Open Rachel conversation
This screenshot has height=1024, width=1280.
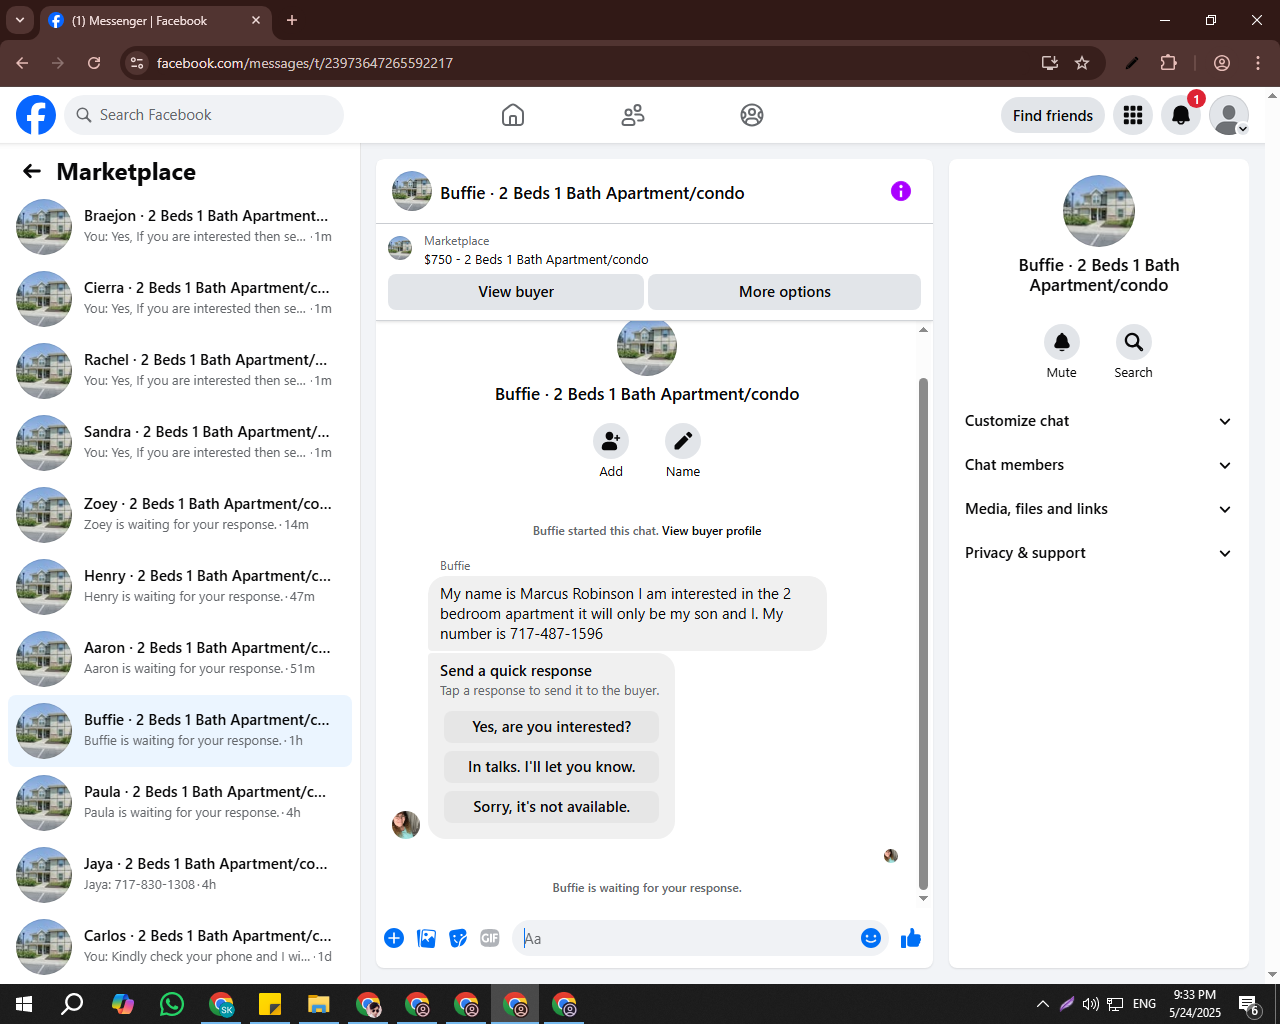tap(180, 371)
